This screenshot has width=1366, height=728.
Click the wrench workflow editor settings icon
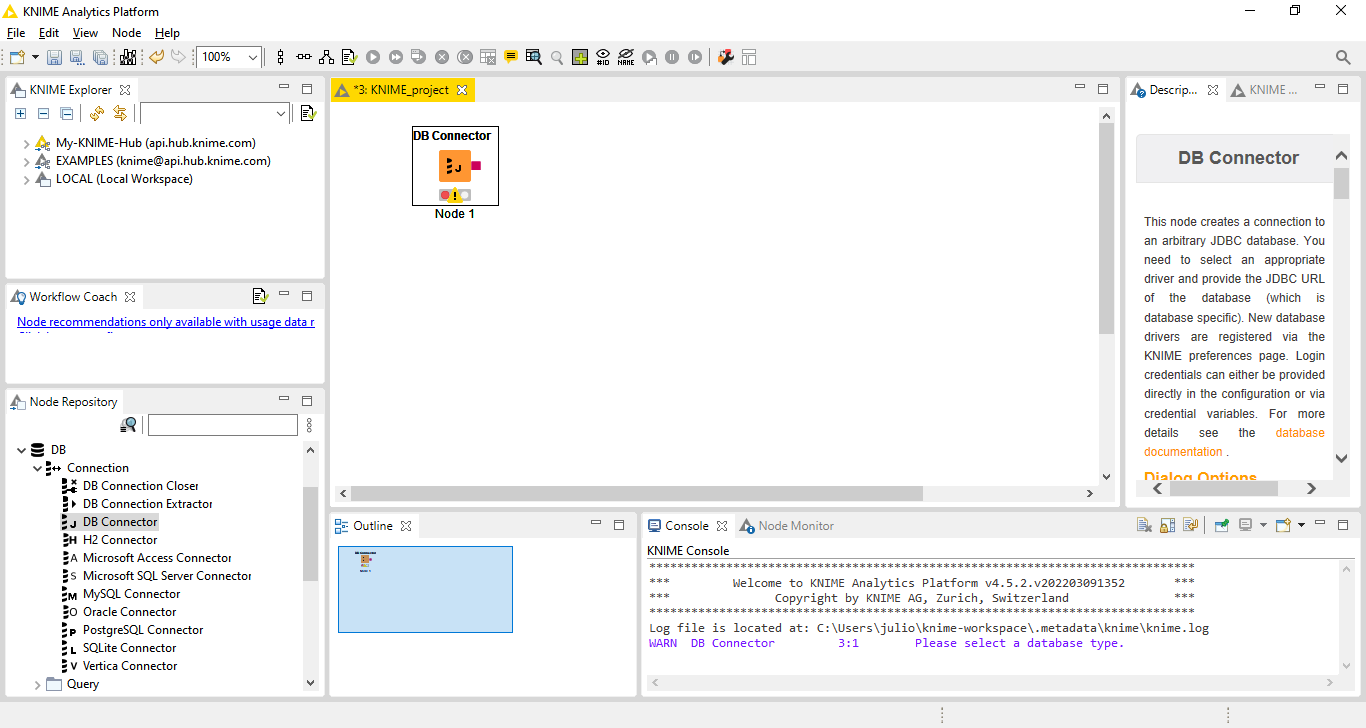pos(725,58)
